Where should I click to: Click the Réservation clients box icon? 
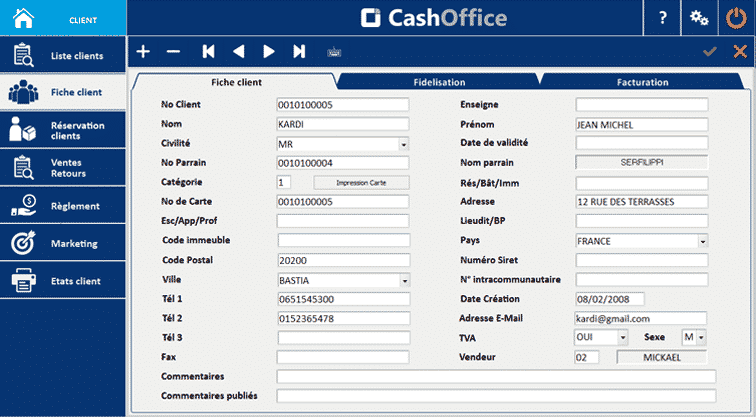coord(23,129)
